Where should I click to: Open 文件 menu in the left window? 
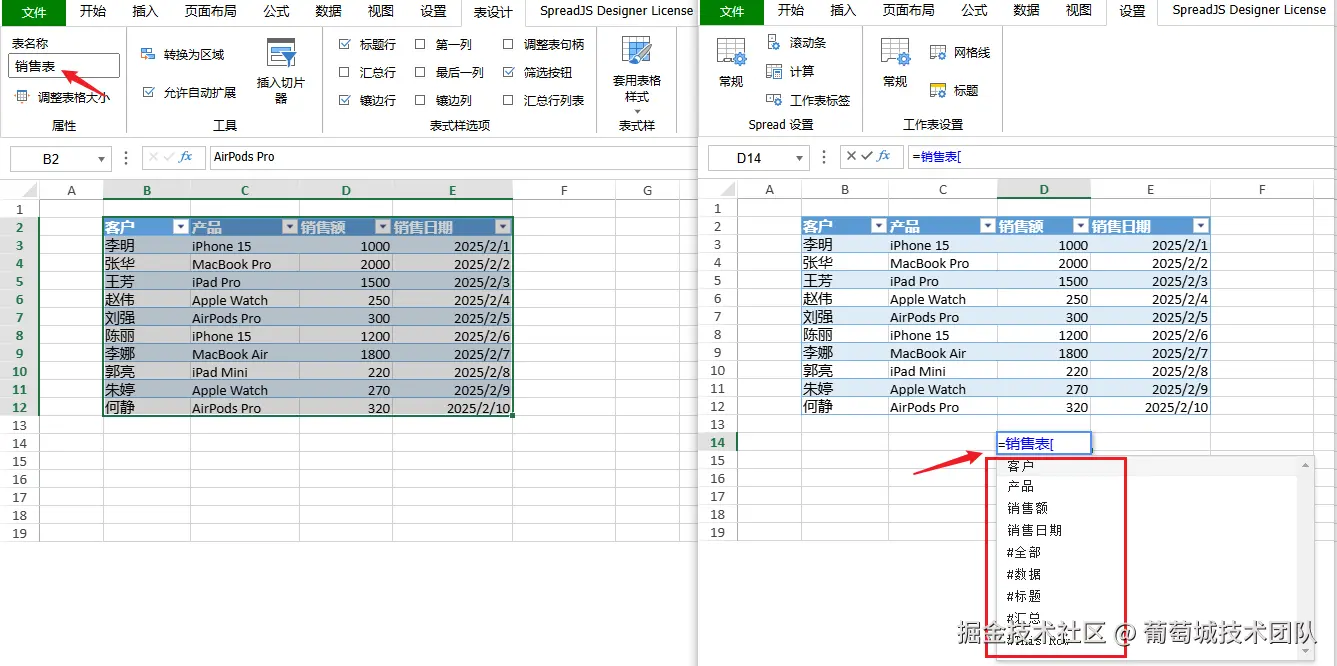(34, 12)
